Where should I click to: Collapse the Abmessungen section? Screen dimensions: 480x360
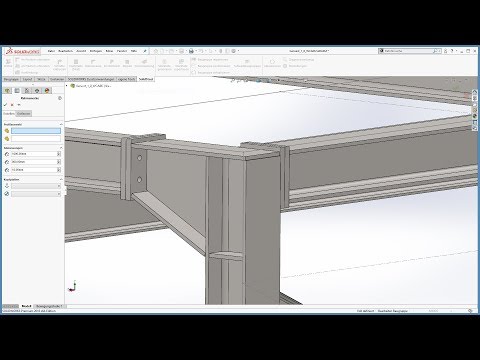point(61,148)
